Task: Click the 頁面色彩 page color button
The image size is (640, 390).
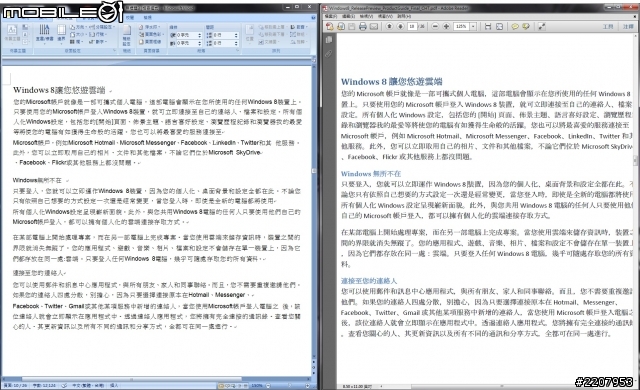Action: point(150,34)
